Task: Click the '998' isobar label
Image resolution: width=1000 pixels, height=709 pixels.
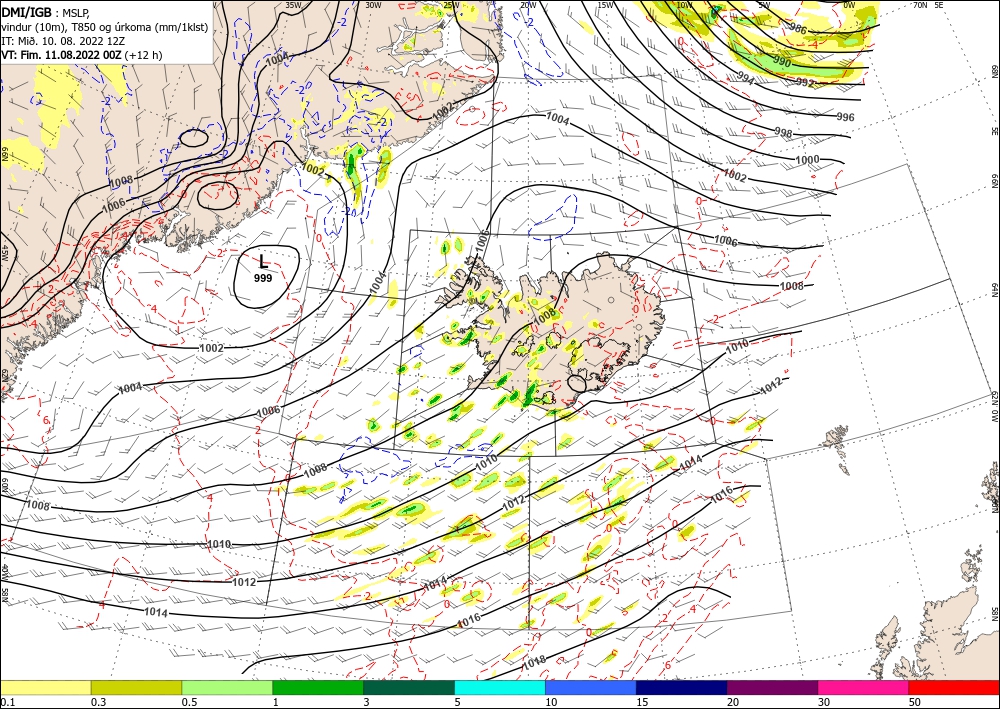Action: pos(783,133)
